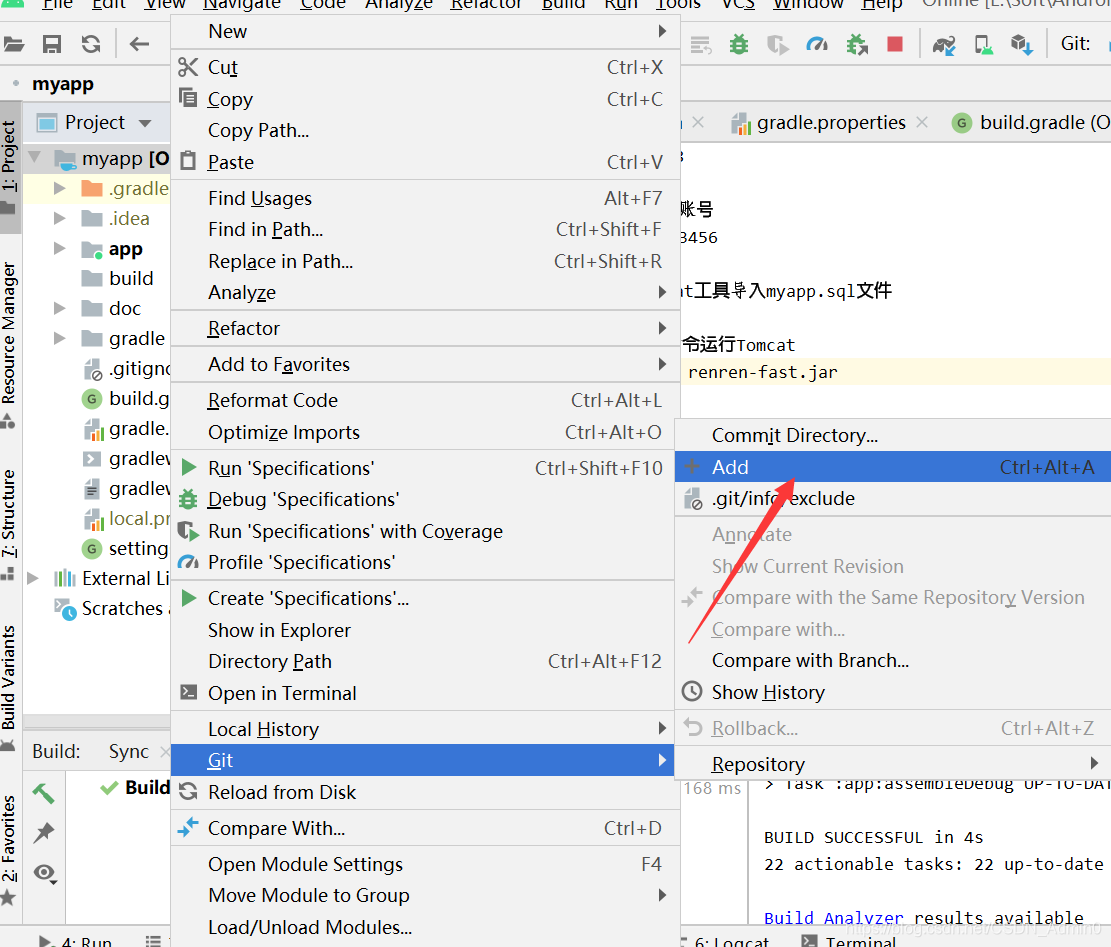
Task: Open the Profile 'Specifications' gauge icon
Action: point(189,562)
